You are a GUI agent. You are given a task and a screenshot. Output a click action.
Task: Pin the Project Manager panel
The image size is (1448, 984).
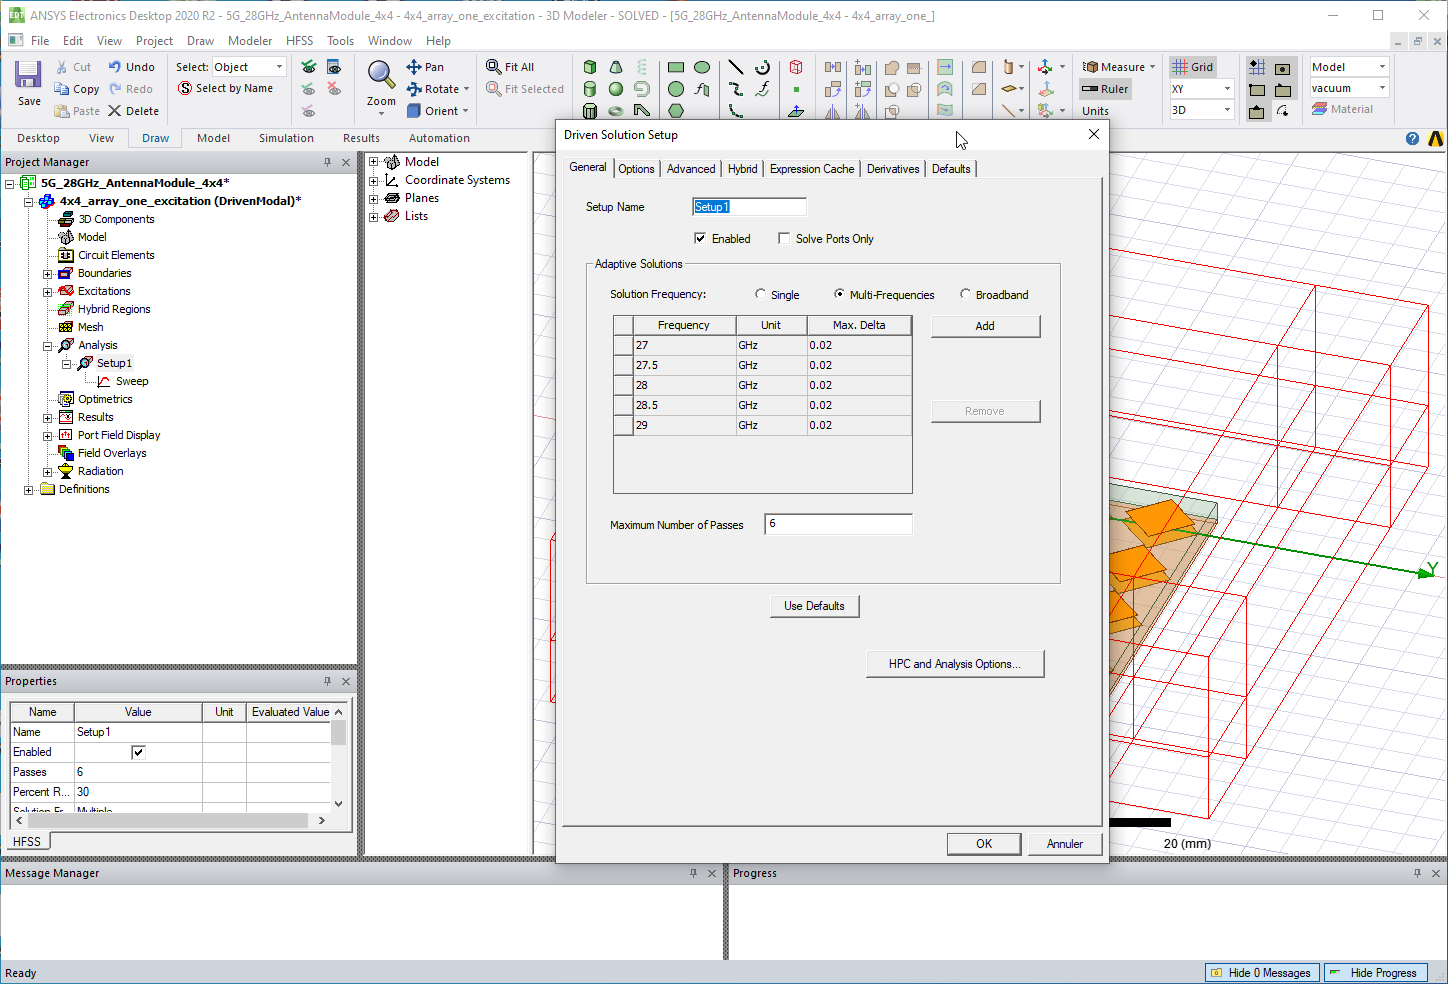click(327, 162)
